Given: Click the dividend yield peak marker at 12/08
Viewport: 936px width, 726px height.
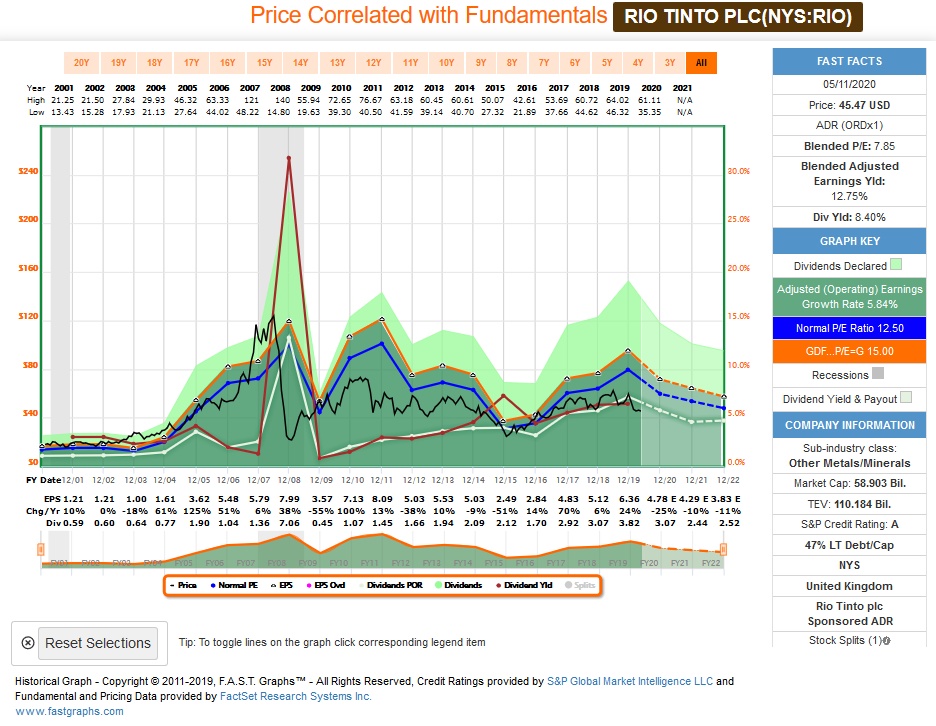Looking at the screenshot, I should [x=288, y=158].
